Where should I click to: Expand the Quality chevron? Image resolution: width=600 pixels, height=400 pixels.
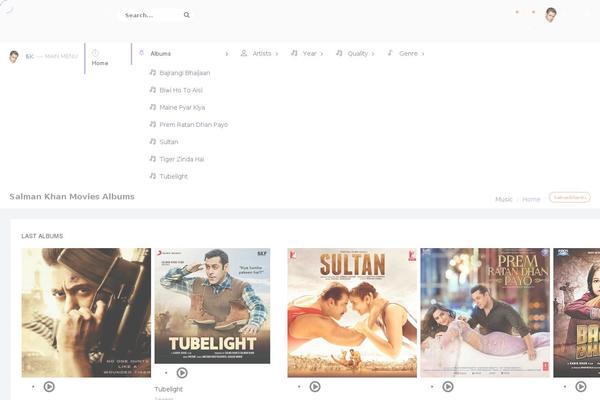click(373, 54)
